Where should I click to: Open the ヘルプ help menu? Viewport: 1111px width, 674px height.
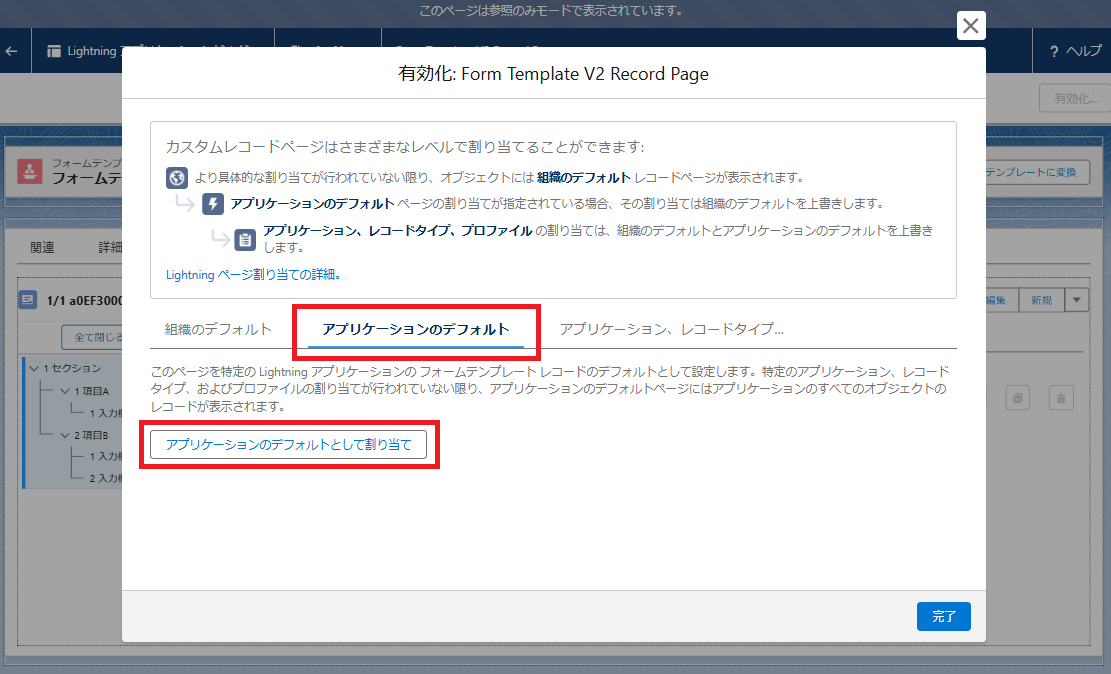[x=1076, y=51]
